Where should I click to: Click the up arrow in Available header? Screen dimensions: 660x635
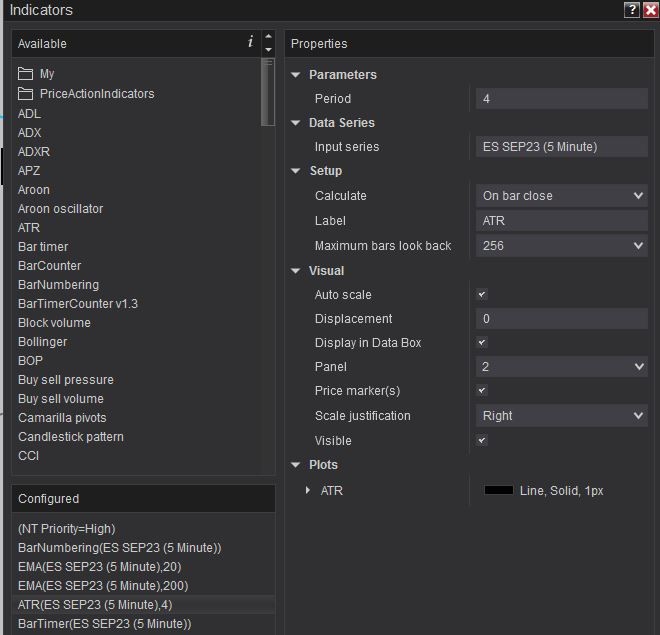268,36
